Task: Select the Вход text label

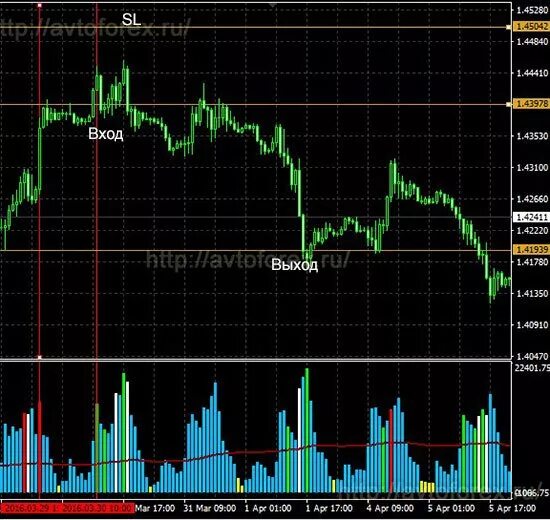Action: tap(106, 134)
